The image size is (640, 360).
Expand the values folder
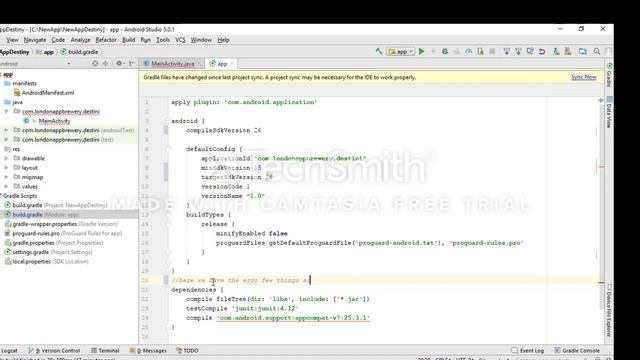pos(7,187)
